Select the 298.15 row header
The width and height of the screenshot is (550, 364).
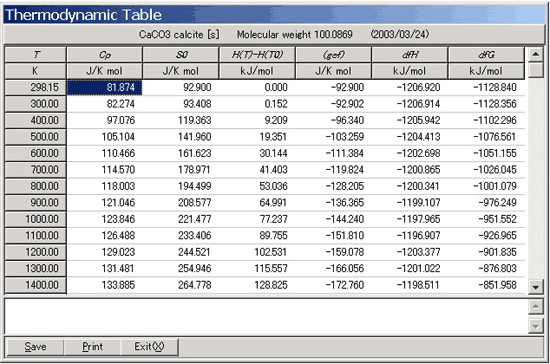(35, 87)
